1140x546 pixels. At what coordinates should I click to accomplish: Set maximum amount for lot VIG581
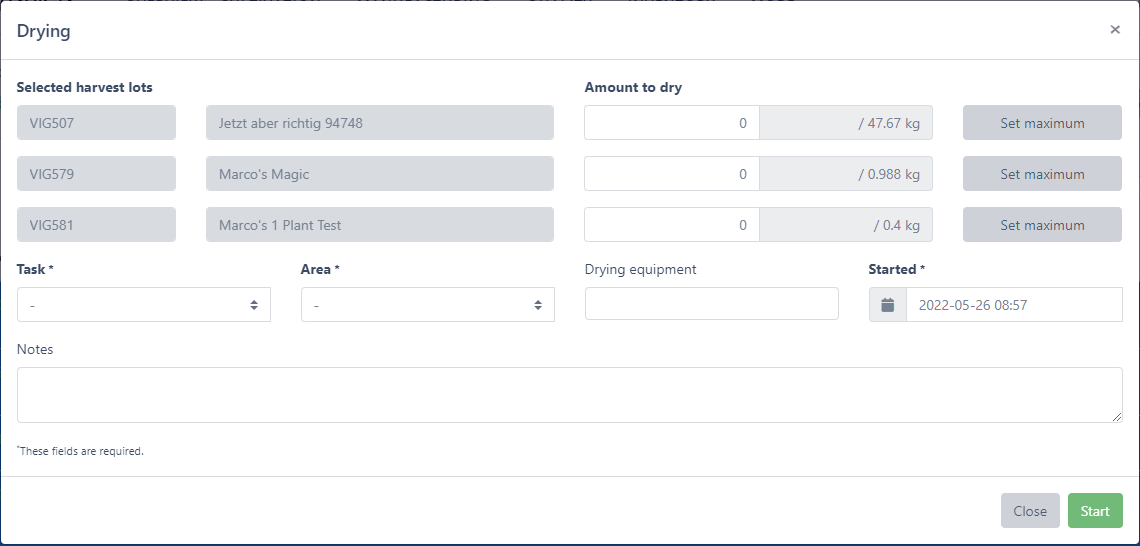click(1042, 225)
